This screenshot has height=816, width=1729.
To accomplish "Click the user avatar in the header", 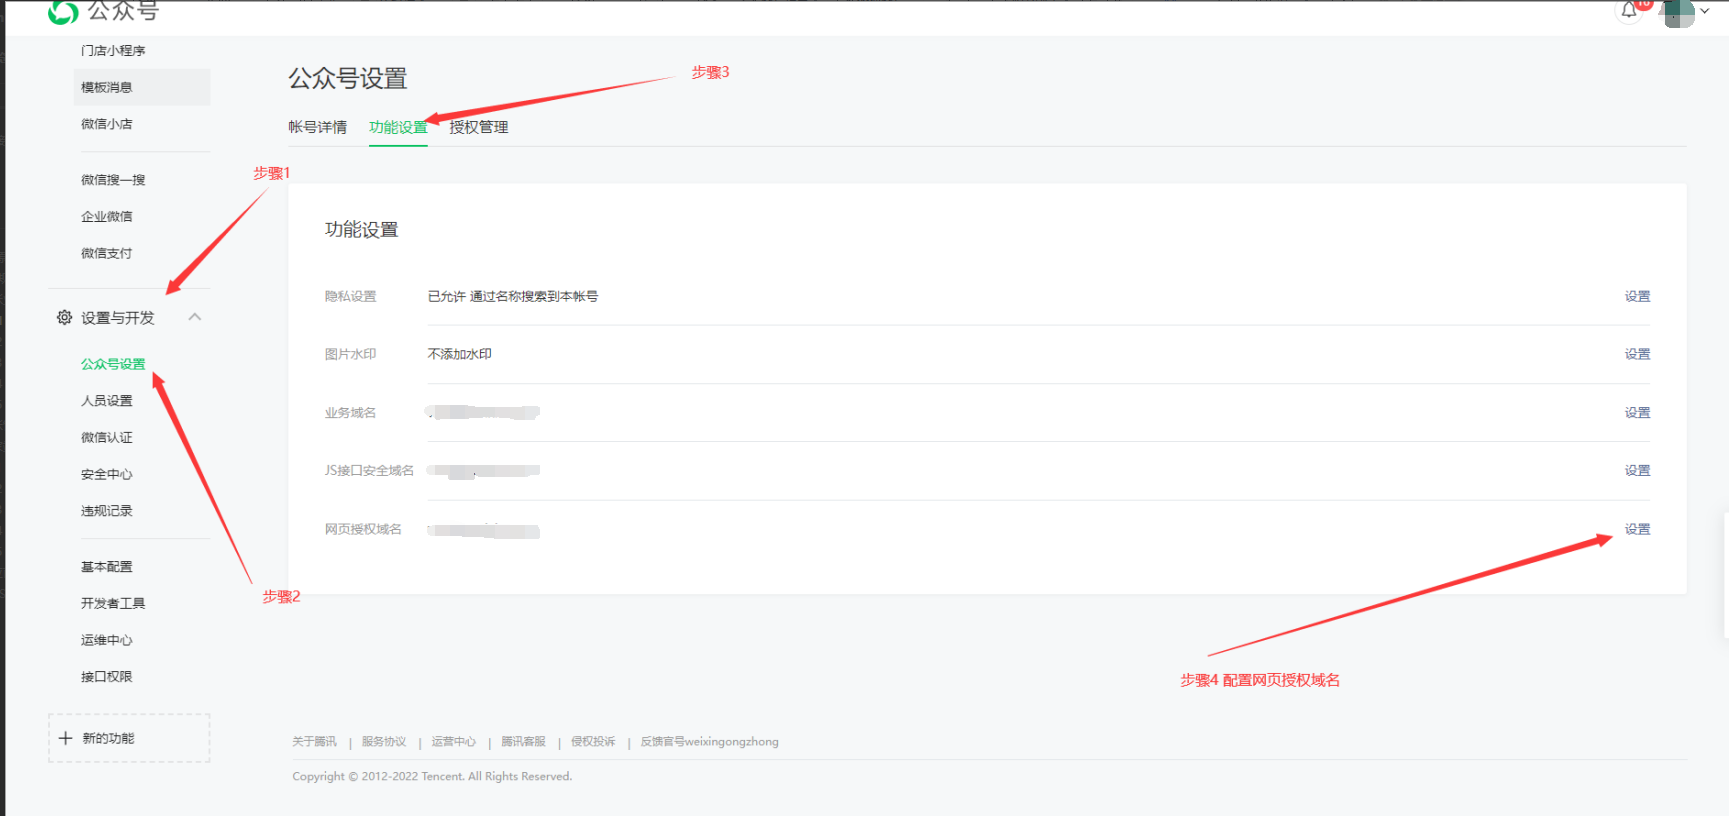I will click(x=1678, y=13).
